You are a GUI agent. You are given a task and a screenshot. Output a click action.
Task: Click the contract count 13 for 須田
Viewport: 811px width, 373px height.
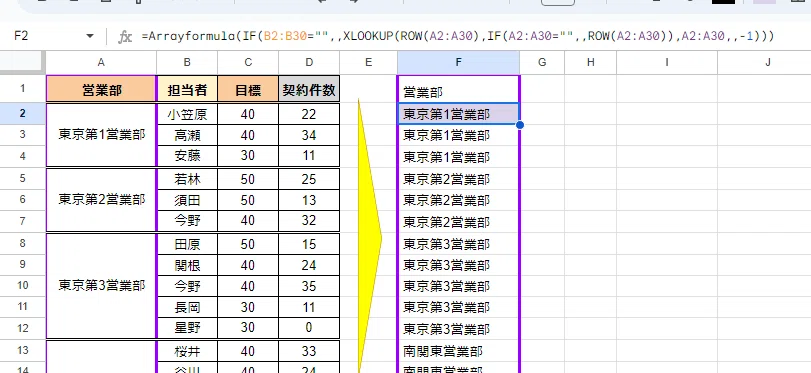pyautogui.click(x=309, y=200)
